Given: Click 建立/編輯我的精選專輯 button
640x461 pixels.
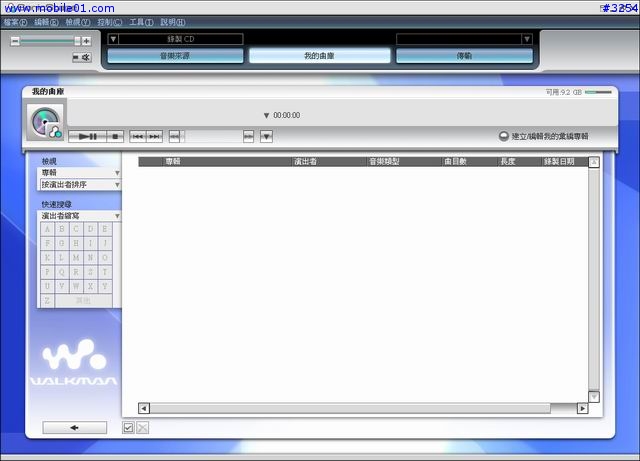Looking at the screenshot, I should tap(544, 136).
